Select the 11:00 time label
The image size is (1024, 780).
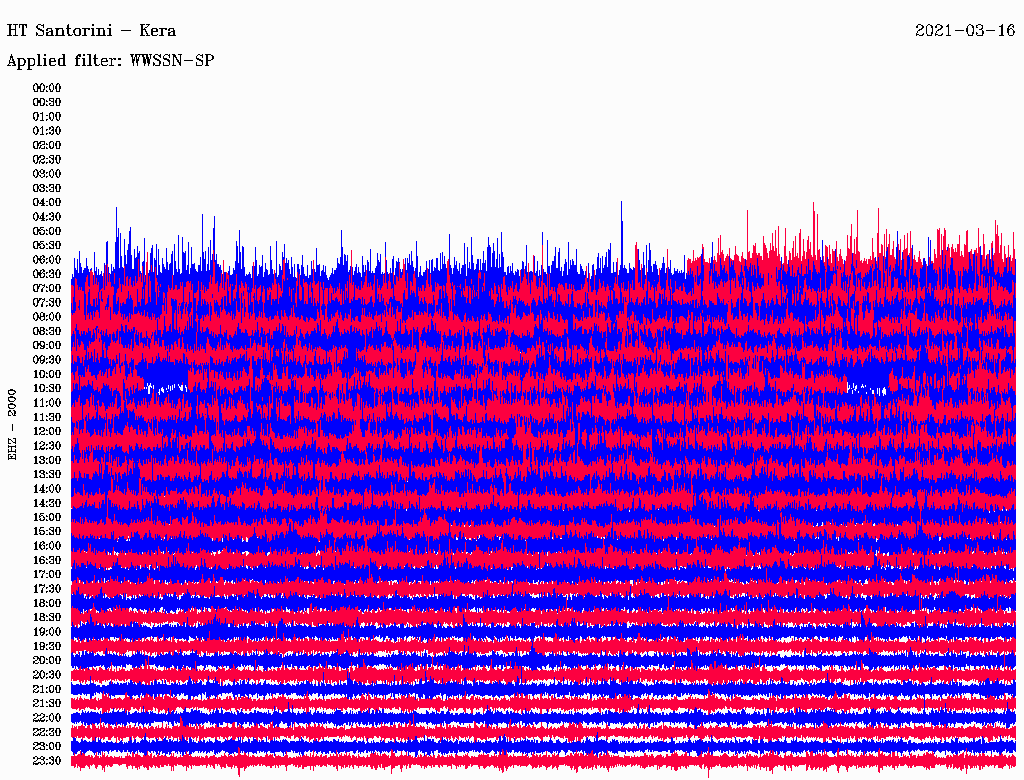point(47,403)
